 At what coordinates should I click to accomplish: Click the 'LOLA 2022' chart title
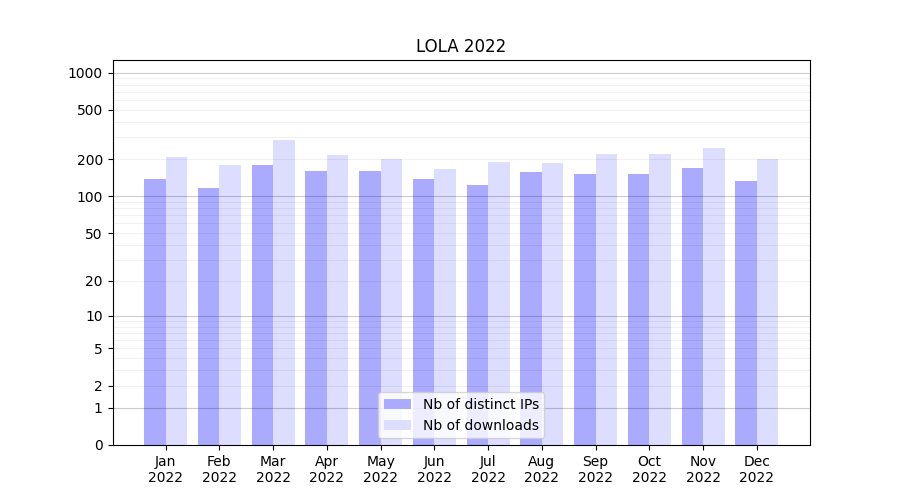click(461, 47)
